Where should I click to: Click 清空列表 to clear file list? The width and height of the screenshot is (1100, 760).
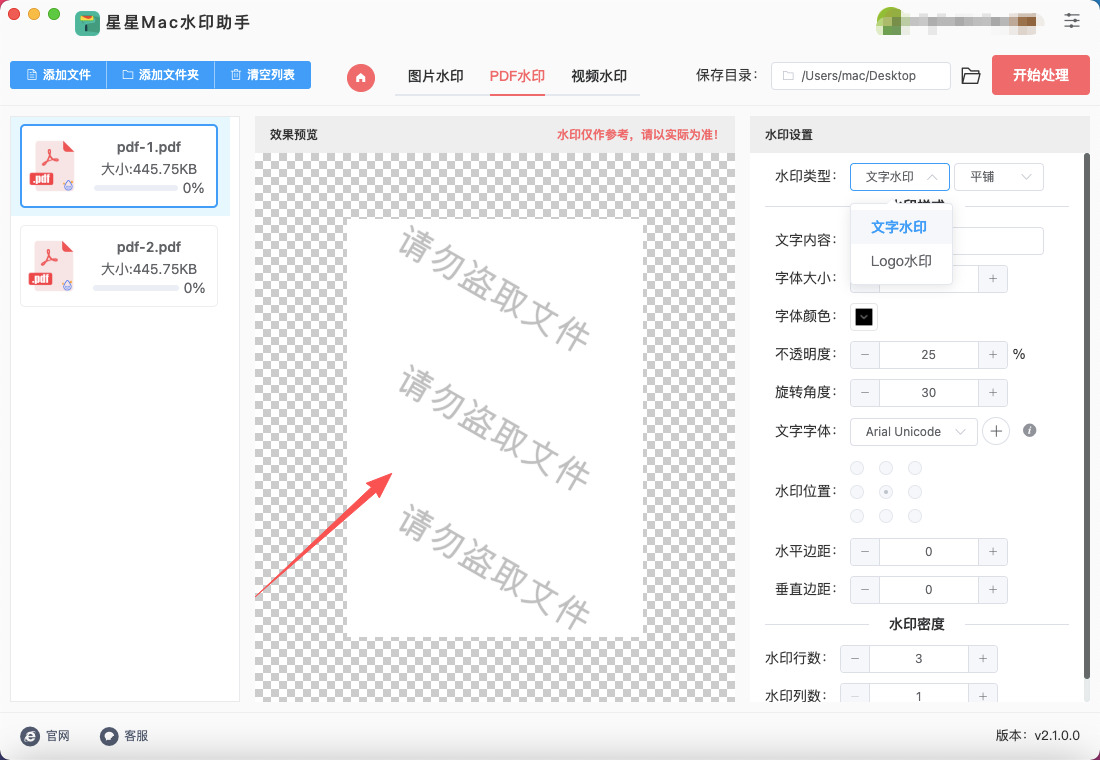(262, 75)
